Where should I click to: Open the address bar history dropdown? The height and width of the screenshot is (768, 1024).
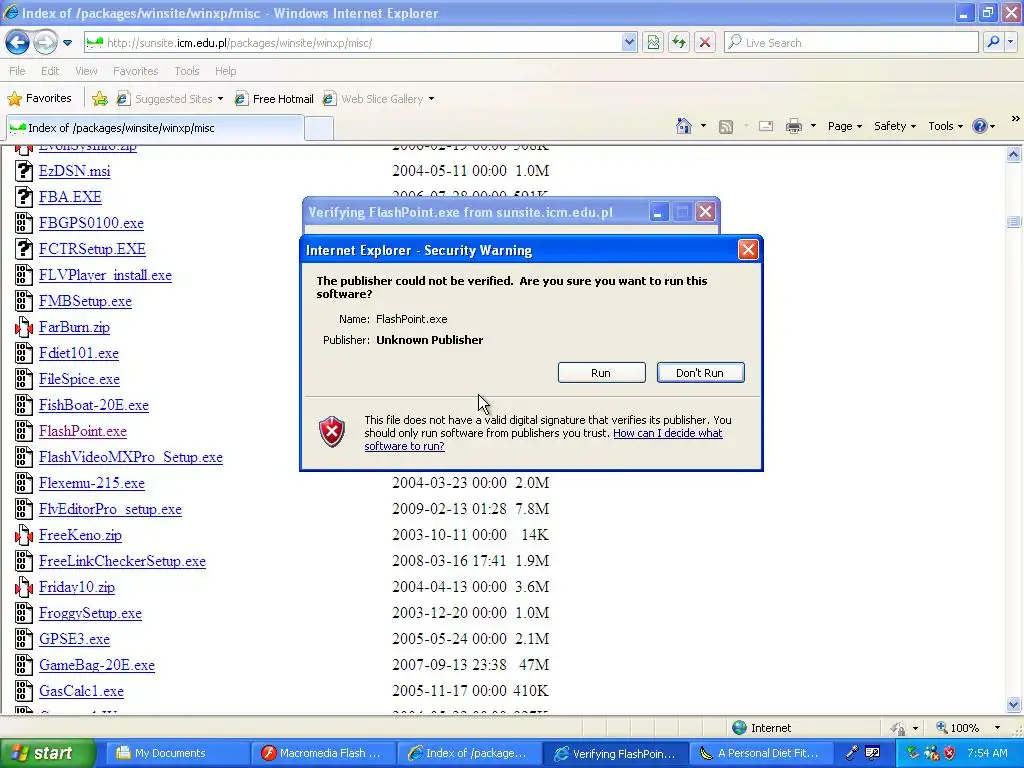click(628, 42)
